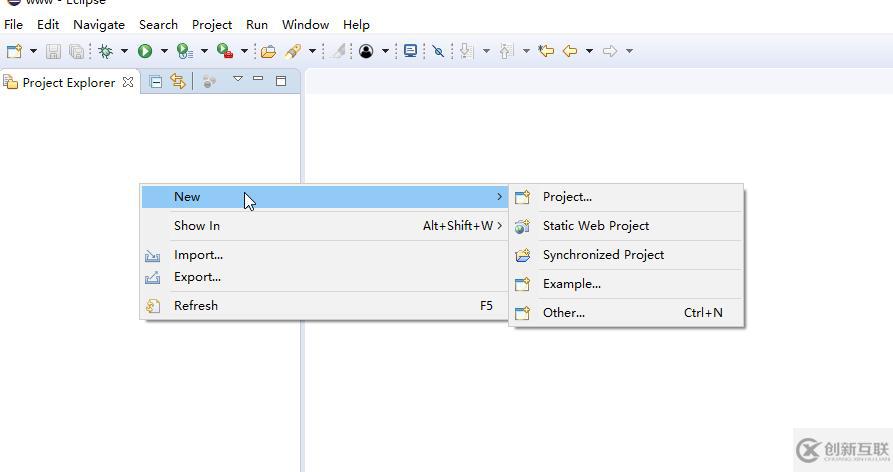Click the Next Annotation icon
This screenshot has height=472, width=893.
point(466,51)
